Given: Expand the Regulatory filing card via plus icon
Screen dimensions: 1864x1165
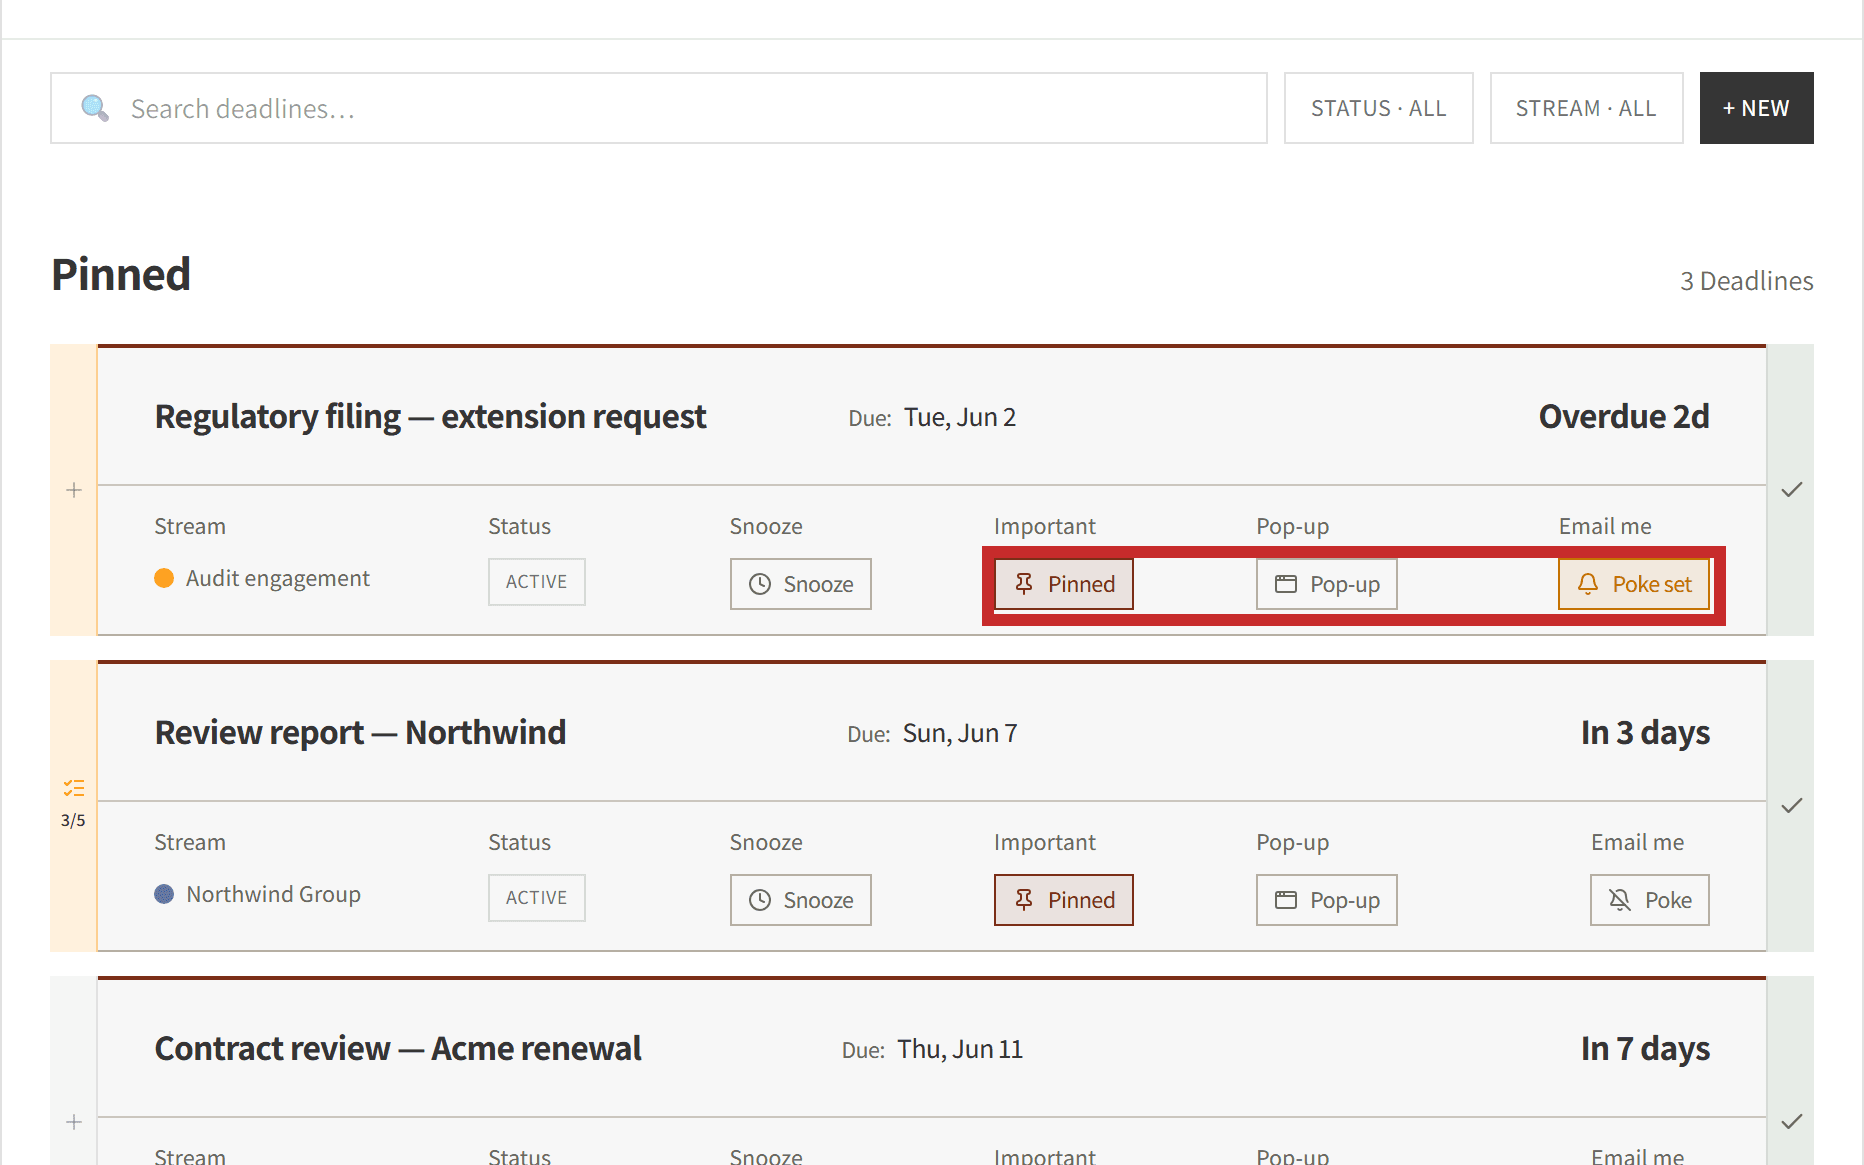Looking at the screenshot, I should pos(74,490).
